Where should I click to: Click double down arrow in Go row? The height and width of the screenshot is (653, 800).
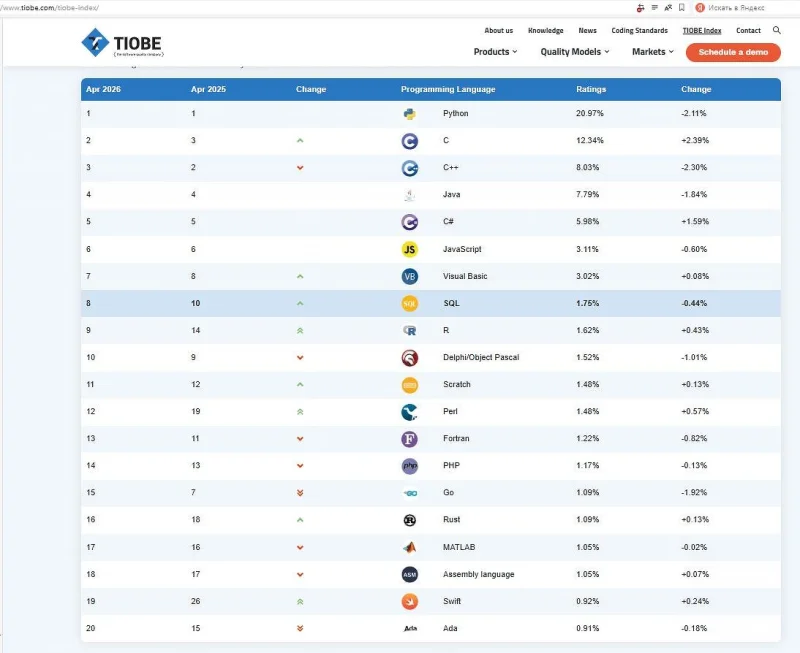(300, 493)
